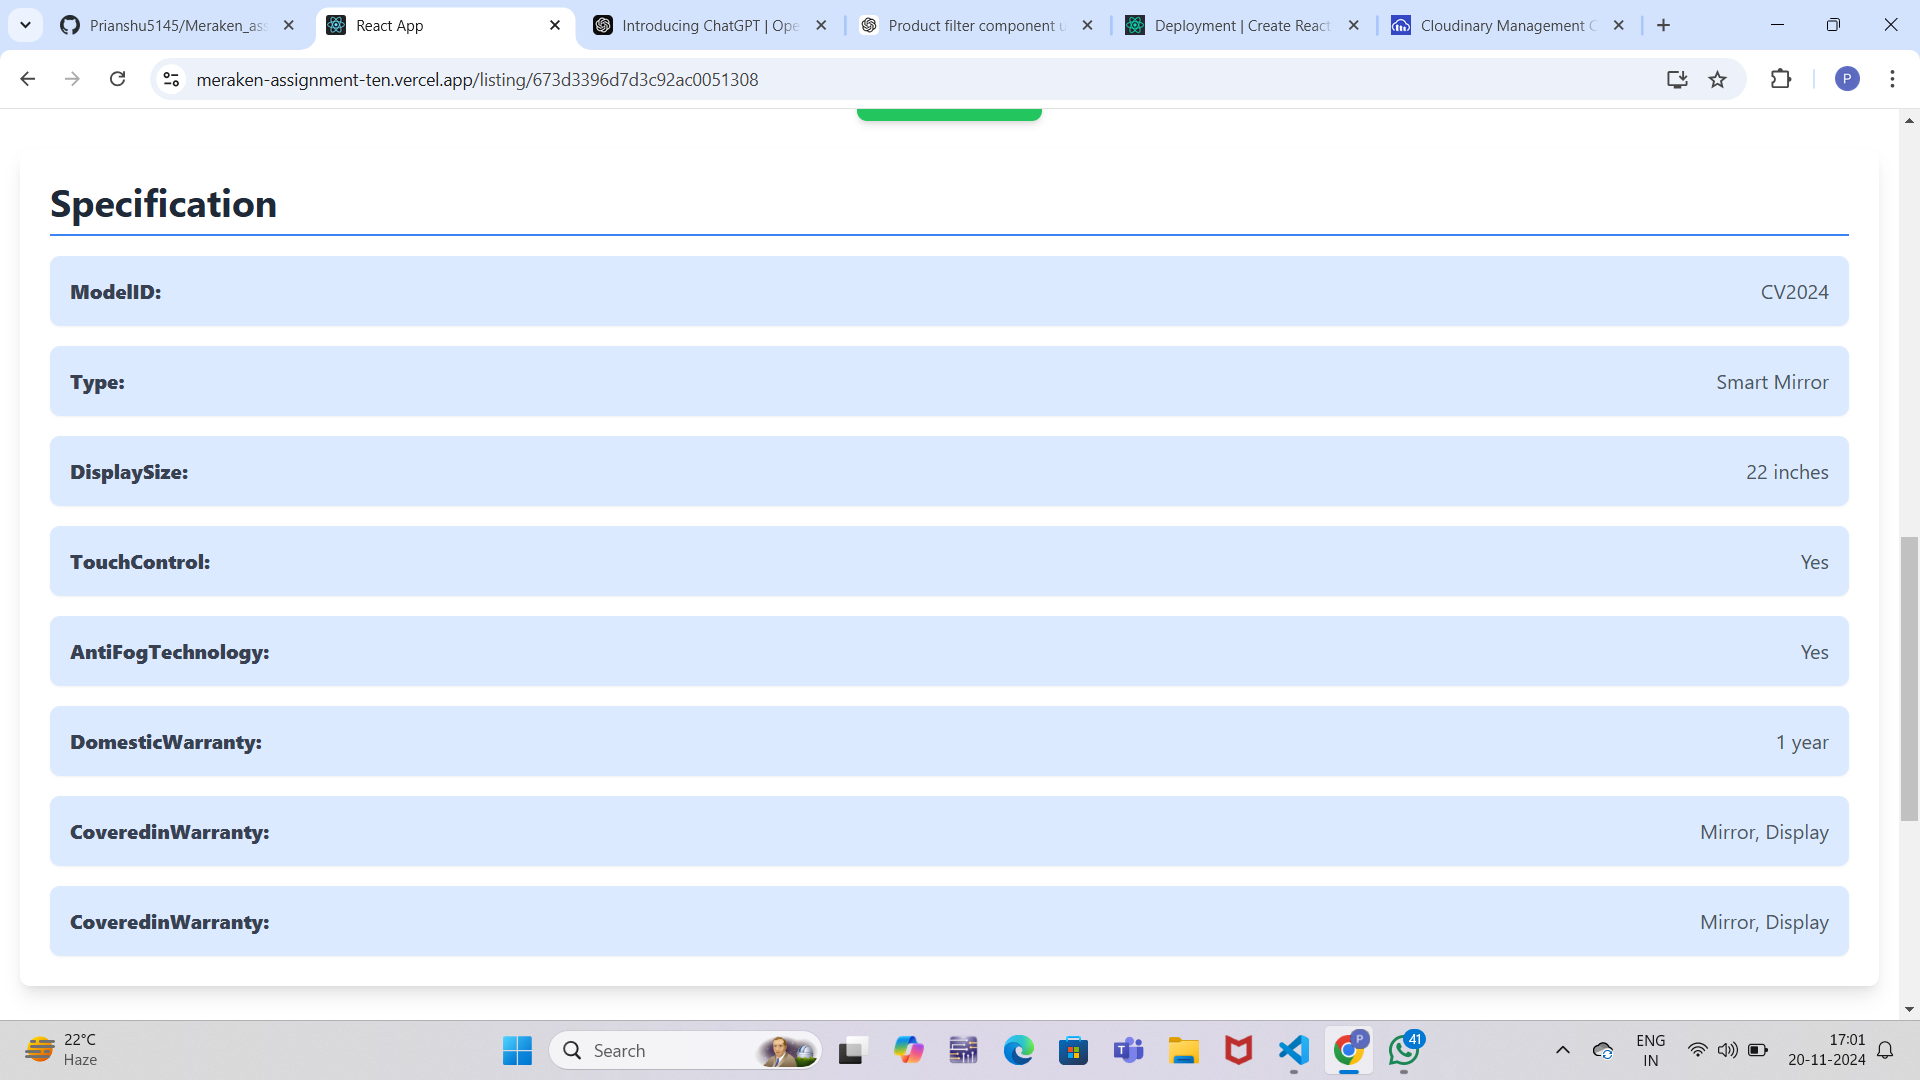Switch to the Cloudinary Management tab
1920x1080 pixels.
coord(1507,25)
